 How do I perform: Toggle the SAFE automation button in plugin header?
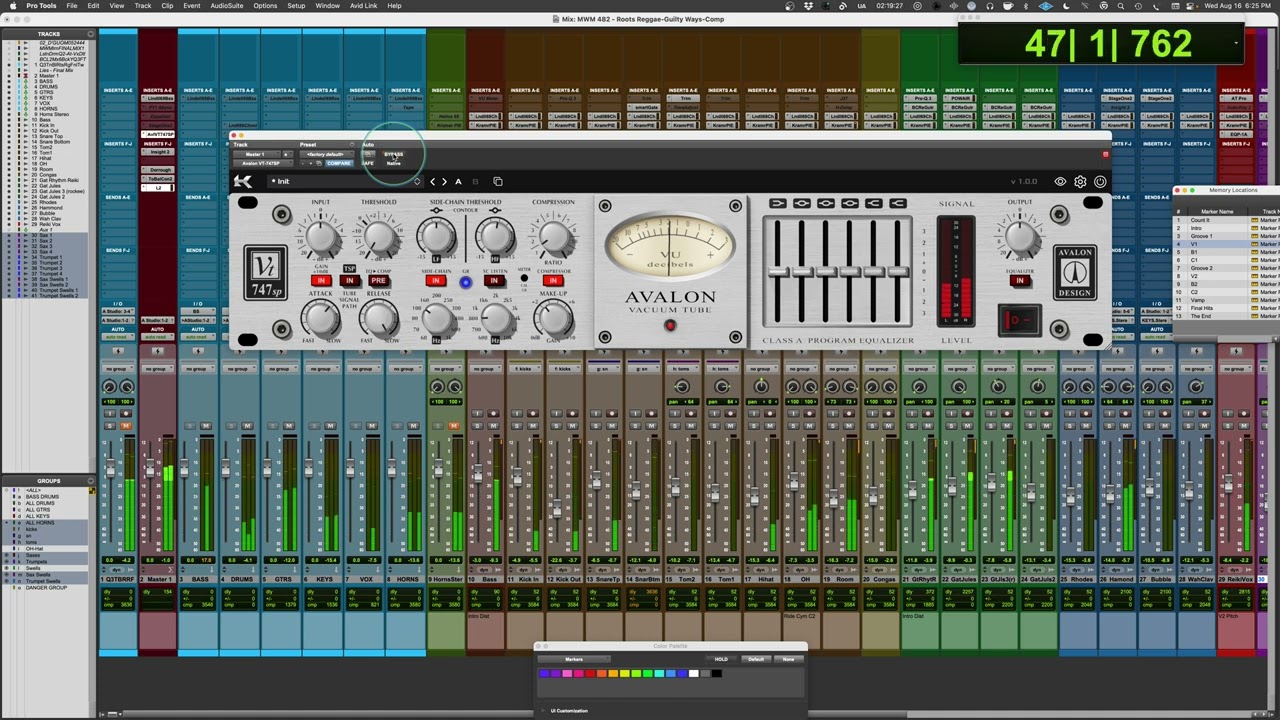pyautogui.click(x=369, y=163)
